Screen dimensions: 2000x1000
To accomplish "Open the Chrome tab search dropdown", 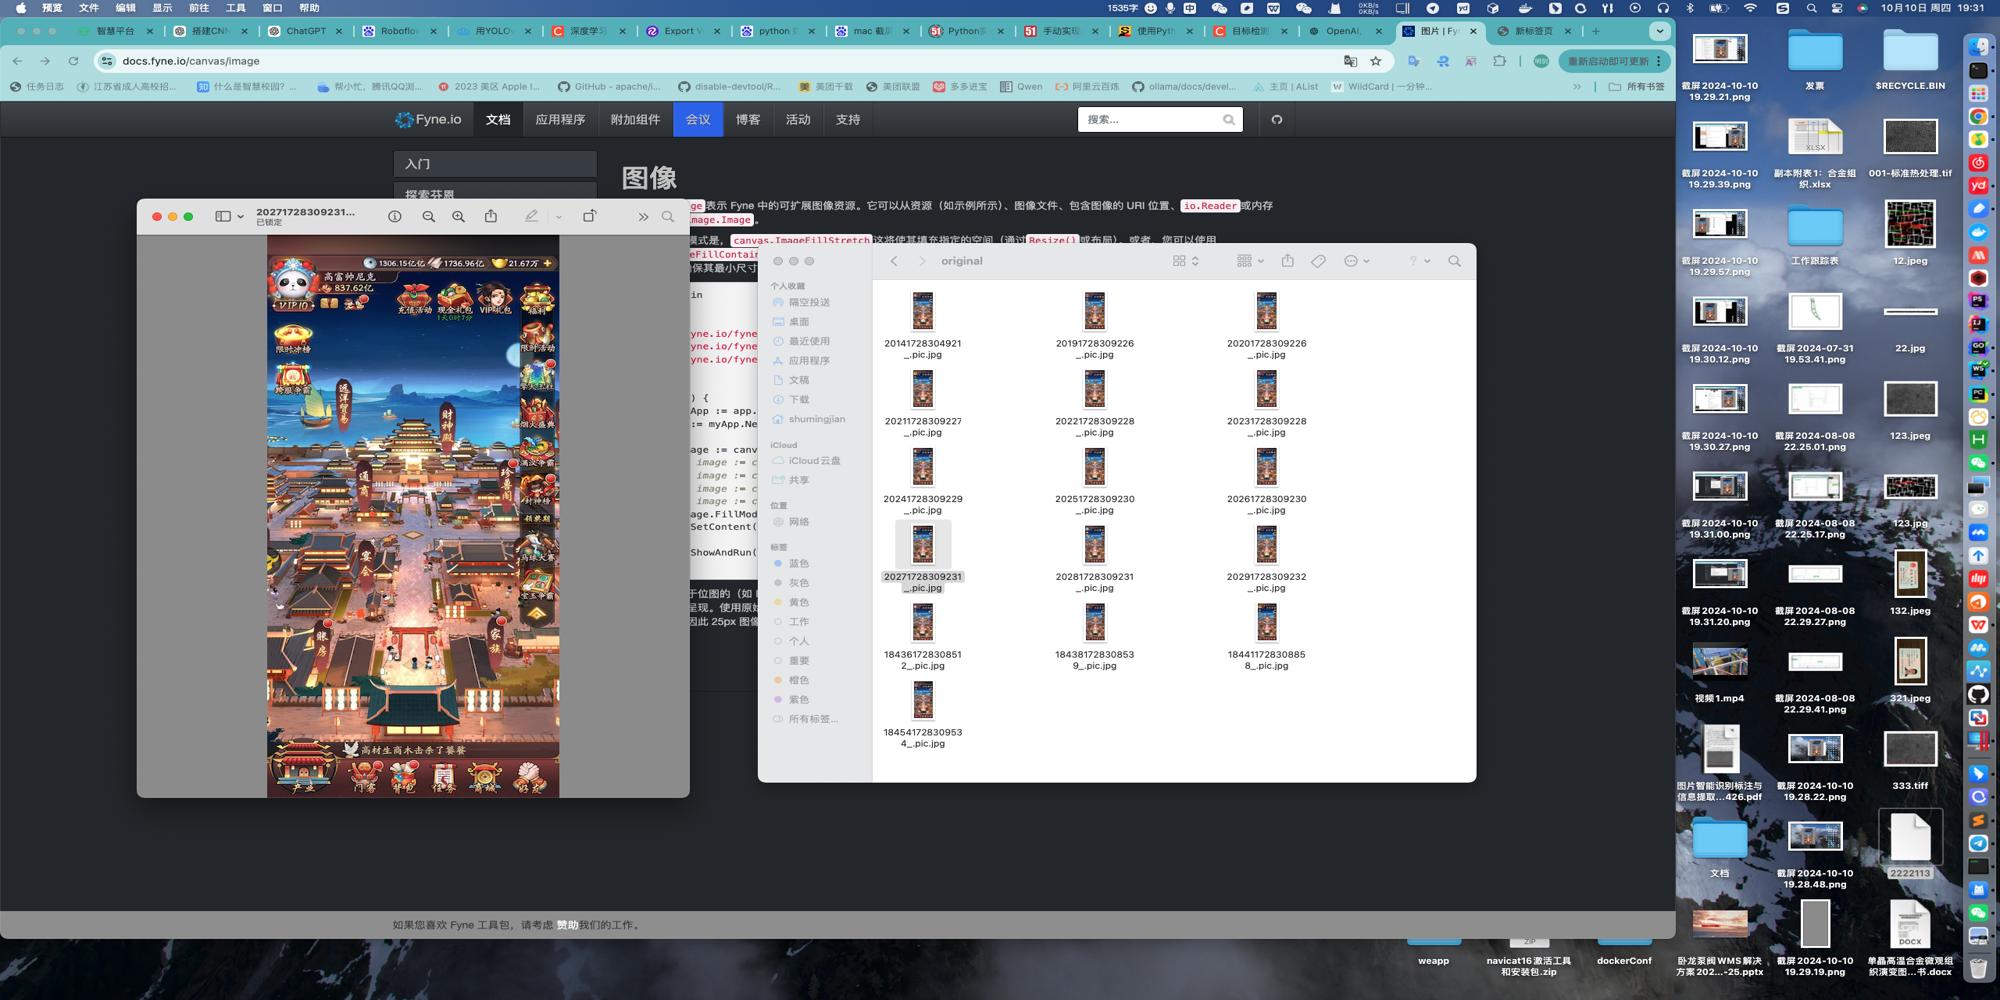I will (x=1660, y=31).
